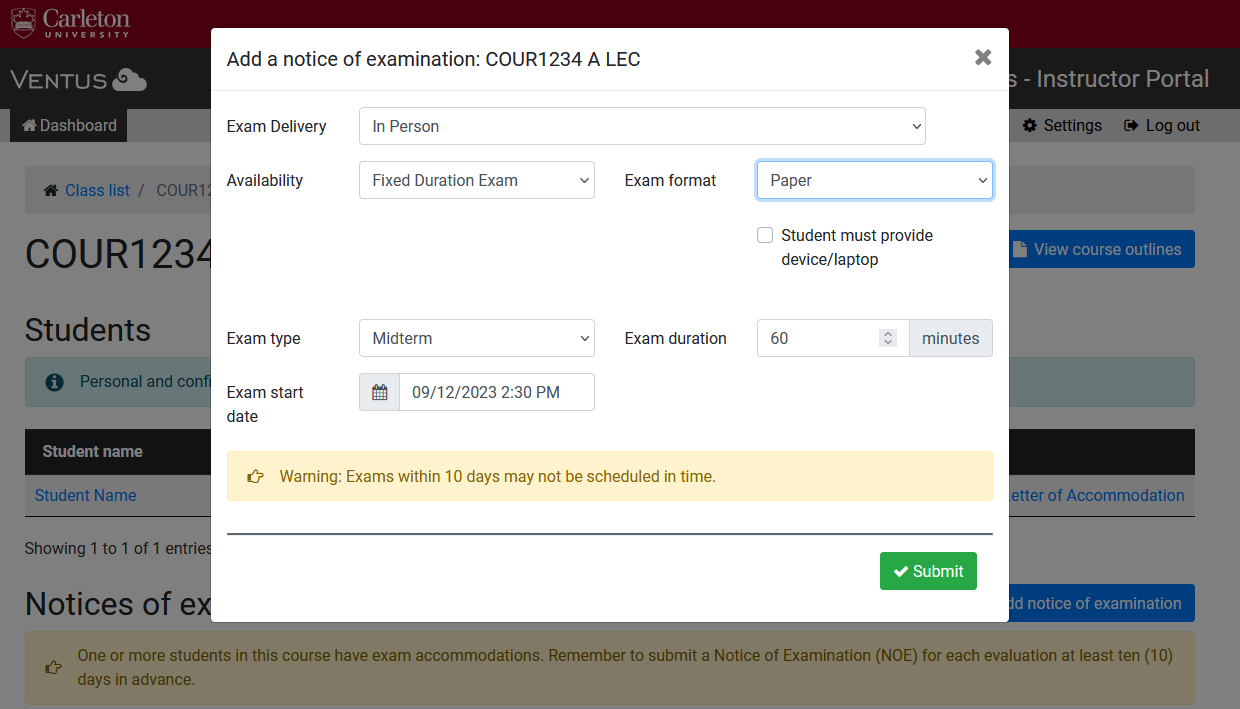1240x709 pixels.
Task: Enable Student must provide device/laptop
Action: click(765, 234)
